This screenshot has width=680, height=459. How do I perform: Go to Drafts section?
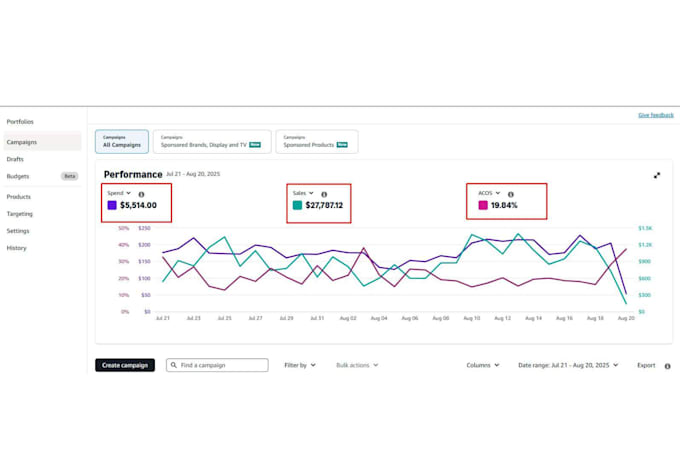[15, 159]
